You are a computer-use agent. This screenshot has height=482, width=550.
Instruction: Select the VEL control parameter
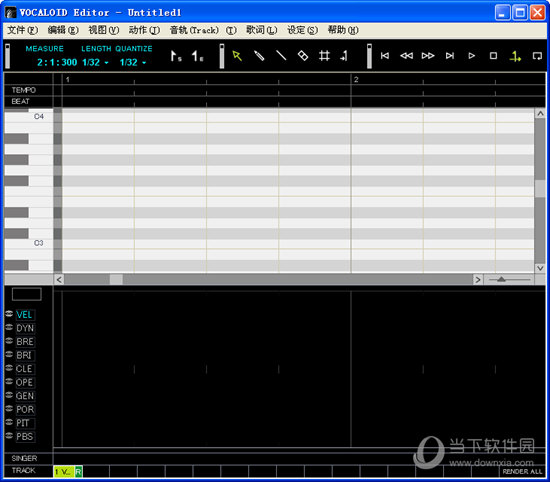point(25,315)
